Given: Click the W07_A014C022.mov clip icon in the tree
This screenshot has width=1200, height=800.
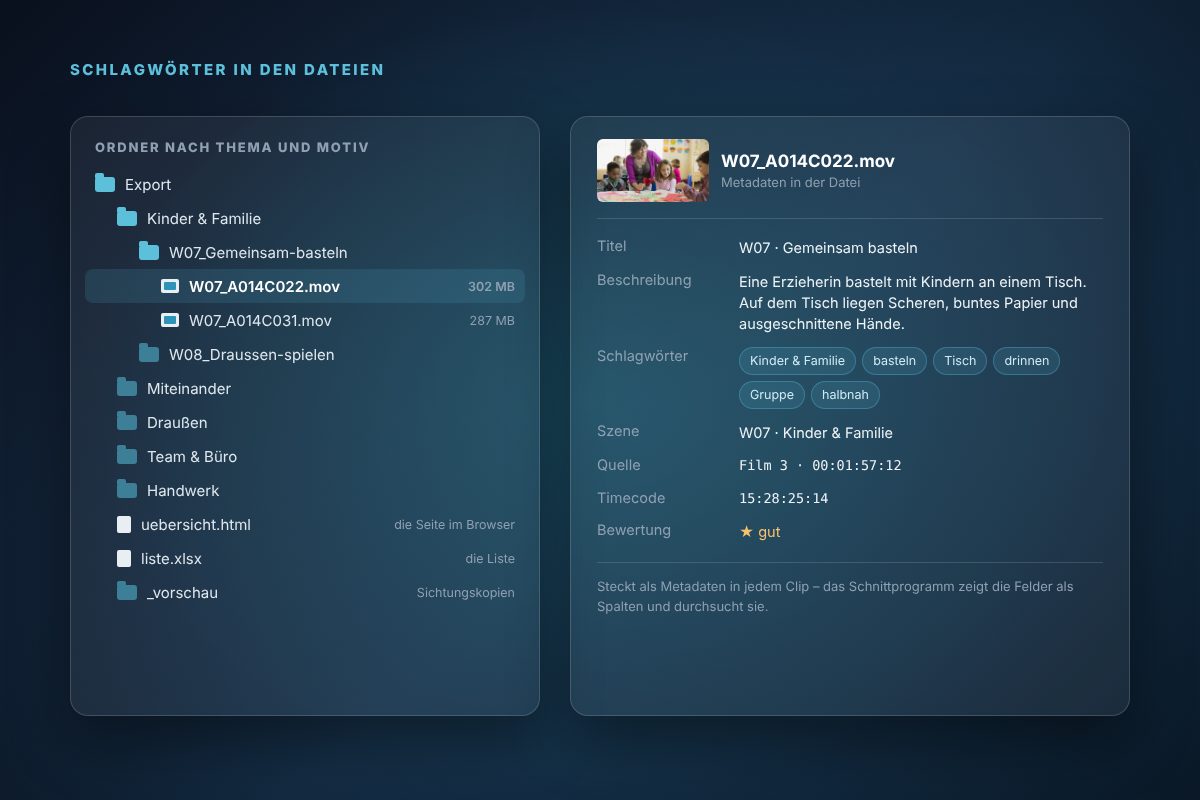Looking at the screenshot, I should pos(170,286).
